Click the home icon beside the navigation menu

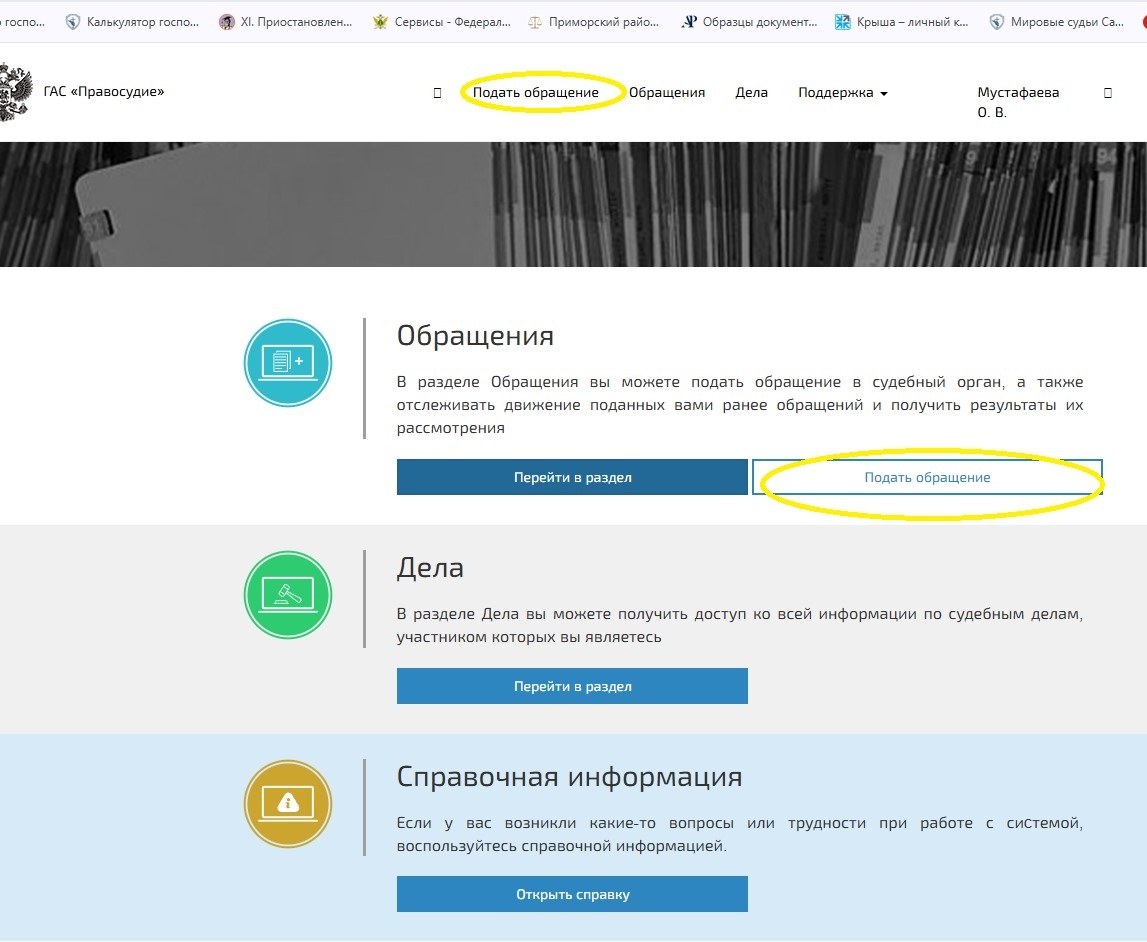(437, 91)
